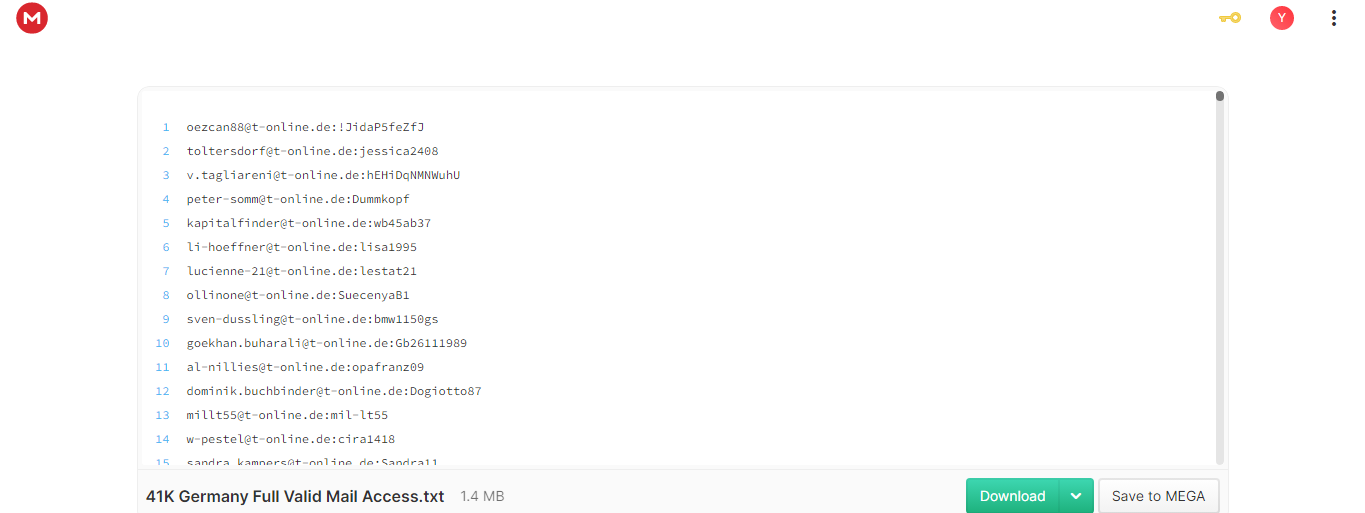Click the 1.4 MB file size label
Screen dimensions: 1365x513
pos(482,496)
